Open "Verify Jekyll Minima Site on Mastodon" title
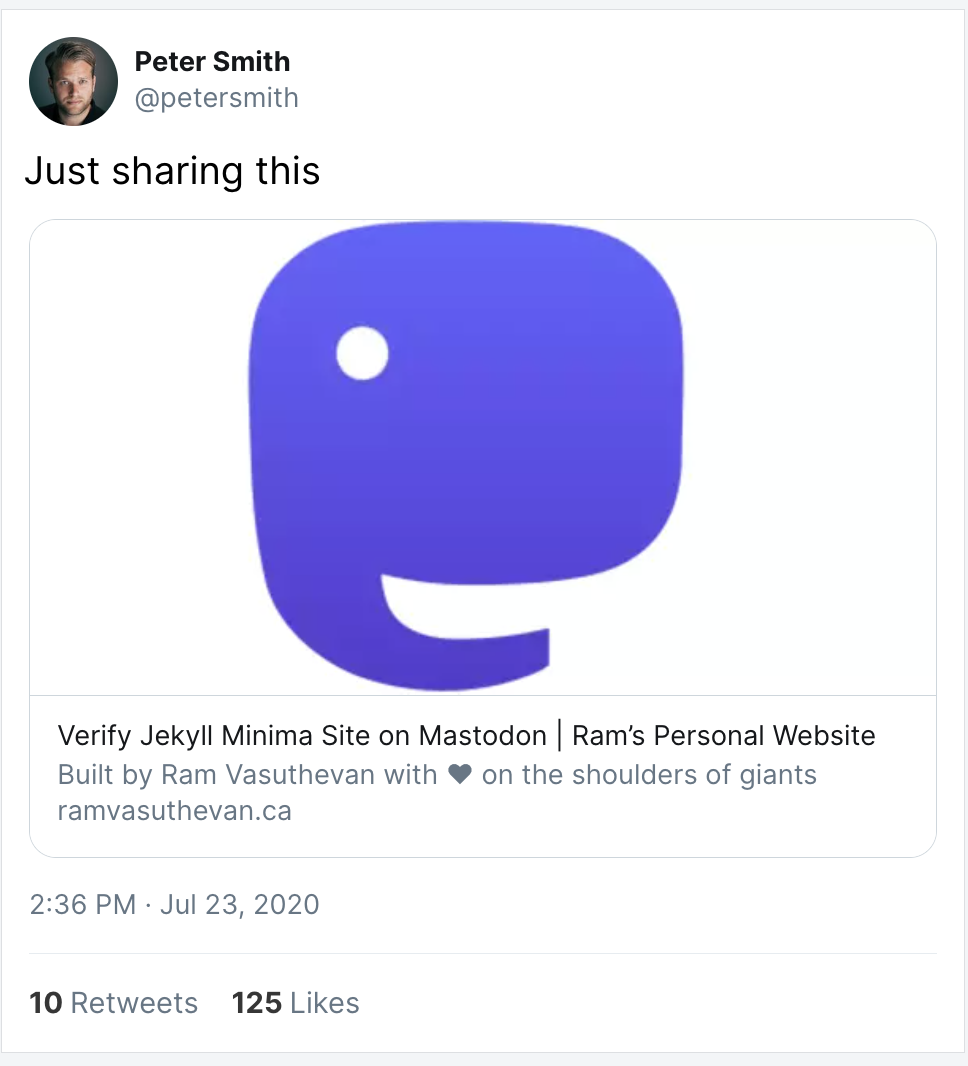The width and height of the screenshot is (968, 1066). [x=302, y=736]
